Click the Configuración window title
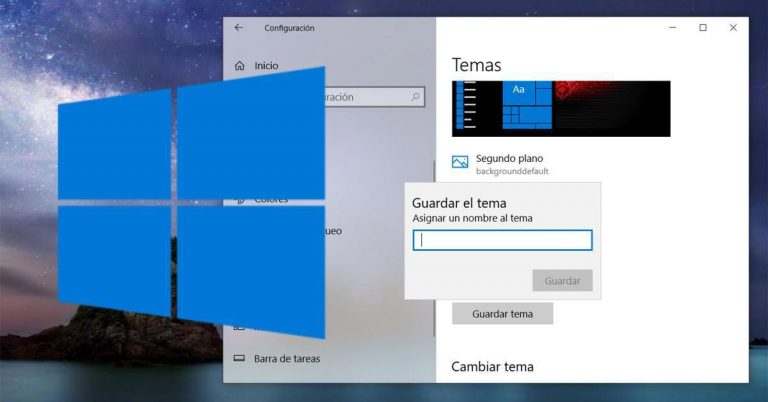 pyautogui.click(x=289, y=28)
